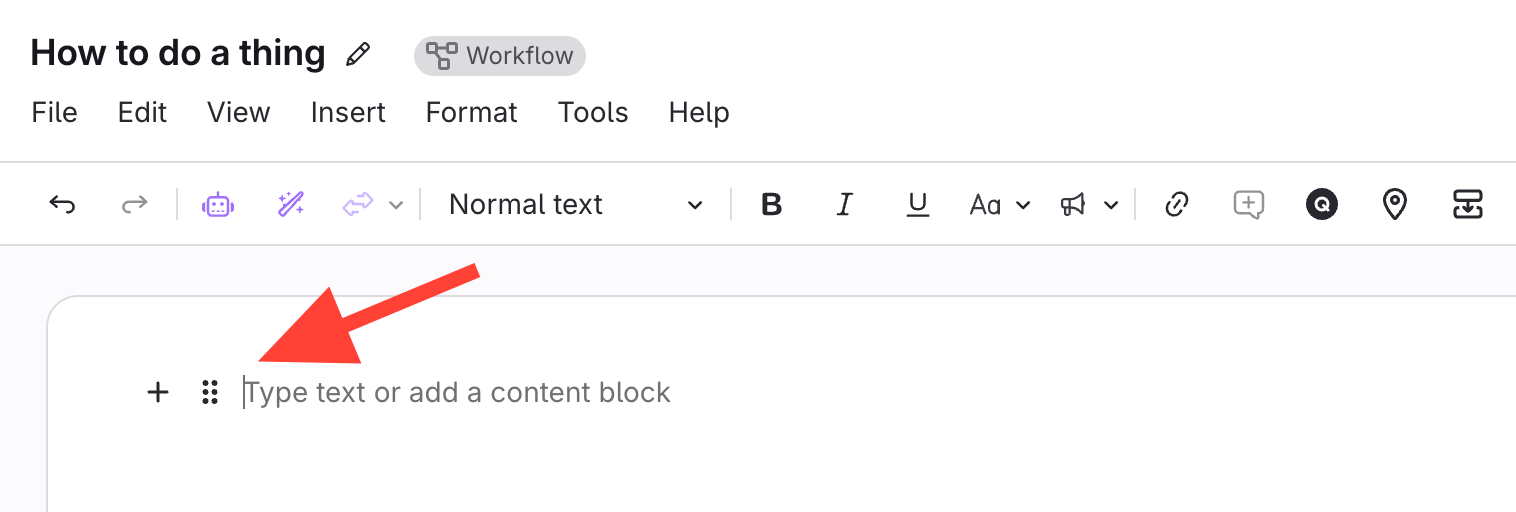Viewport: 1516px width, 512px height.
Task: Open the megaphone callout dropdown
Action: pos(1088,205)
